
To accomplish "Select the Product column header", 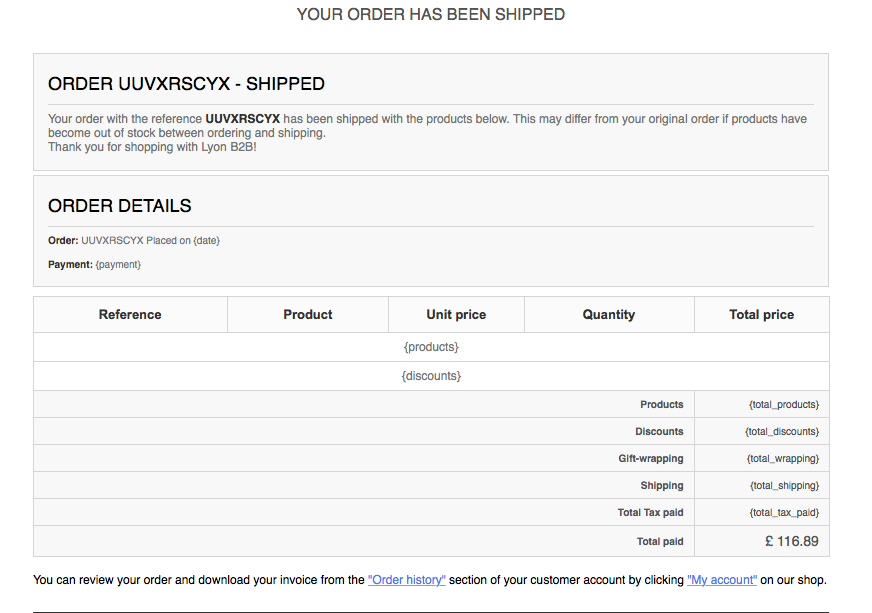I will (308, 314).
